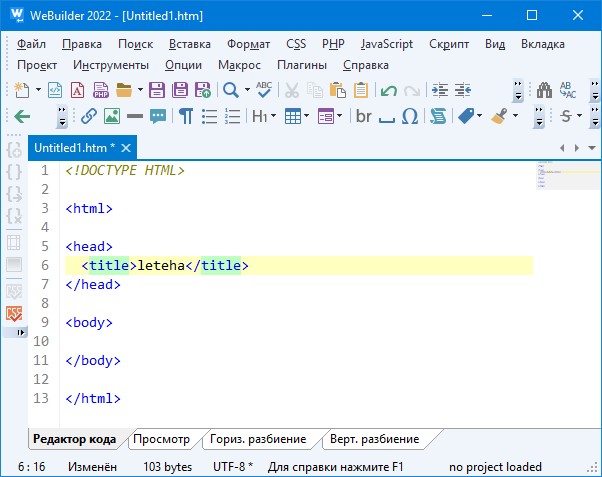Close the Untitled1.htm tab

pos(126,147)
